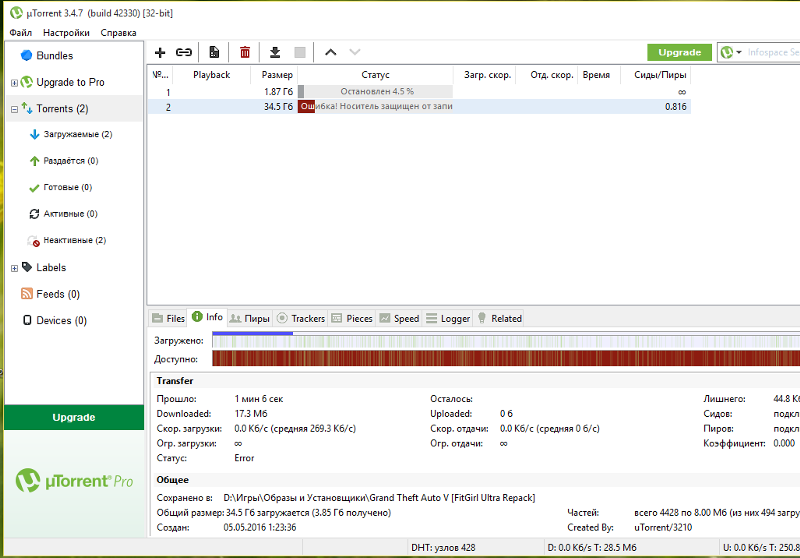Screen dimensions: 800x558
Task: Sort by Отд. скор. column header
Action: coord(547,75)
